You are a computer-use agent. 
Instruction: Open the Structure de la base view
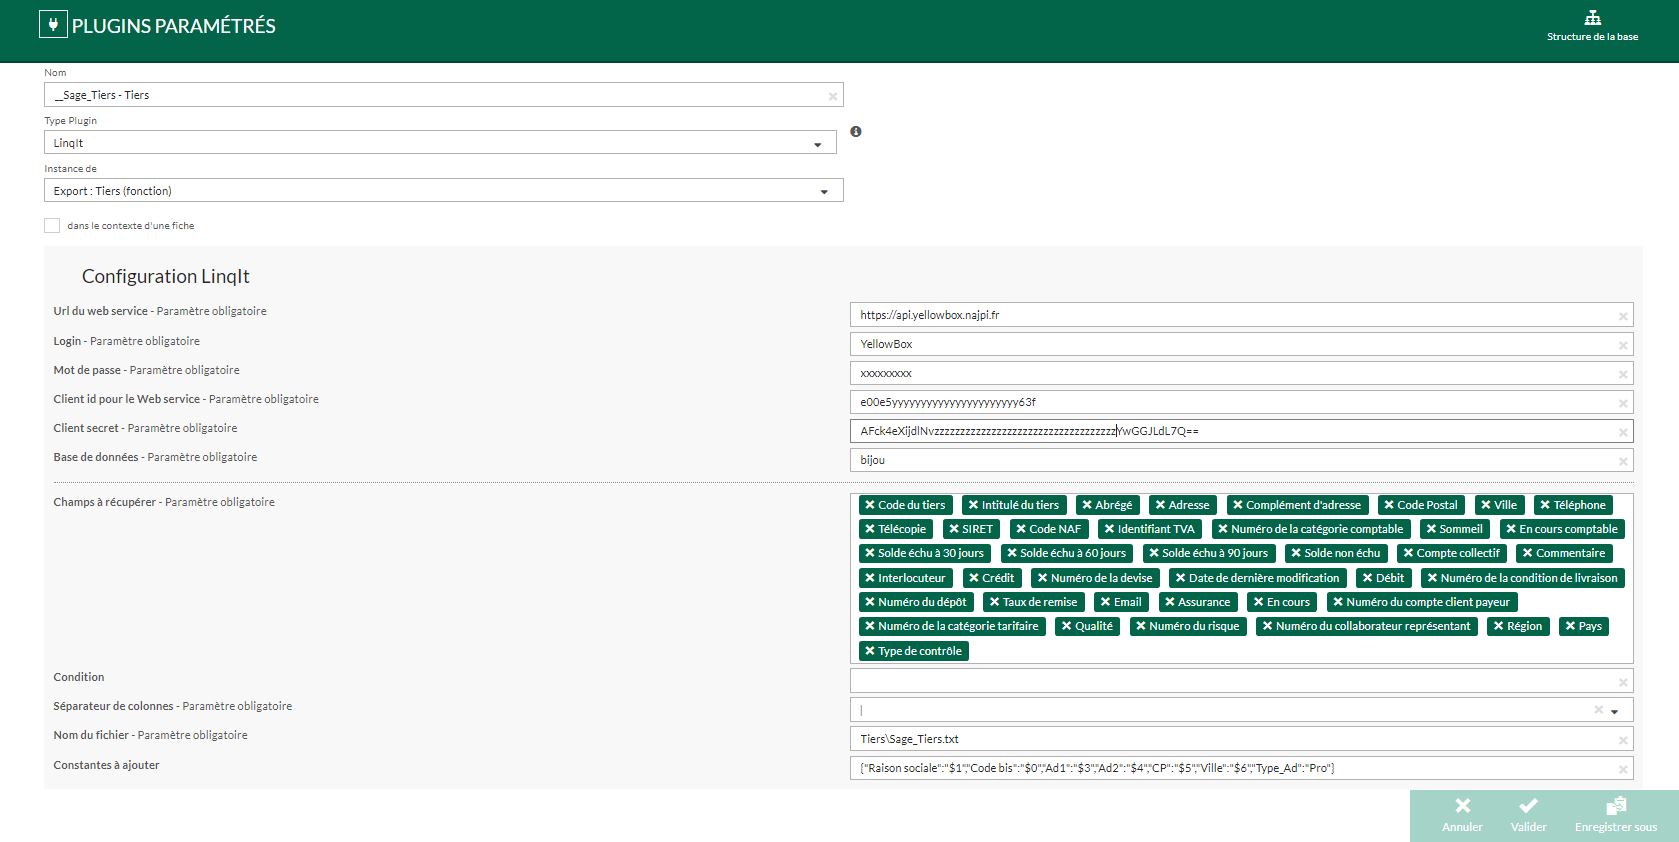[x=1592, y=25]
